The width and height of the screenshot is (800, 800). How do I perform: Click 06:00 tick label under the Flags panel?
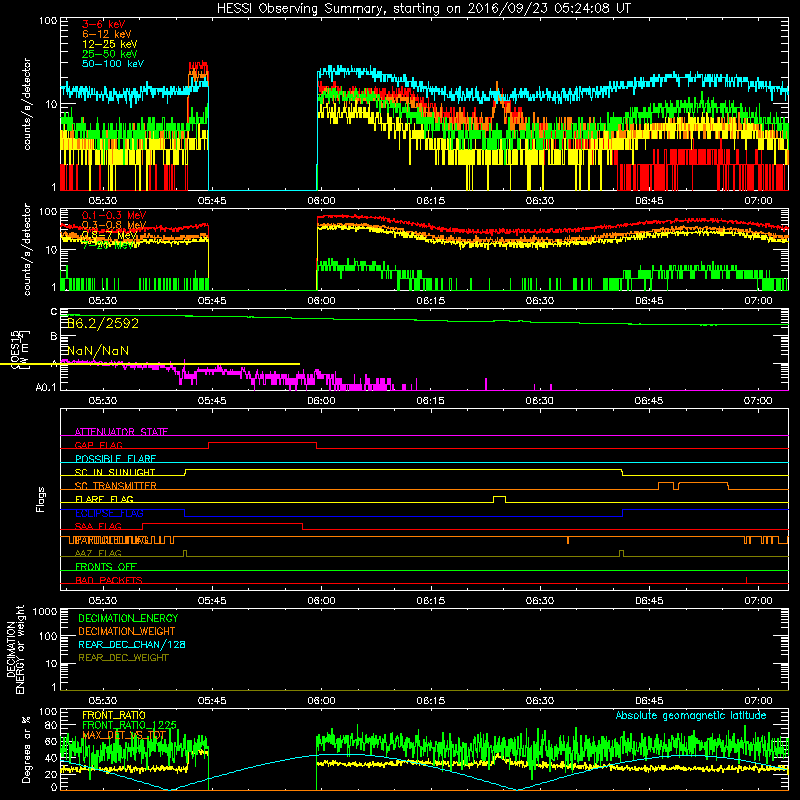tap(321, 601)
